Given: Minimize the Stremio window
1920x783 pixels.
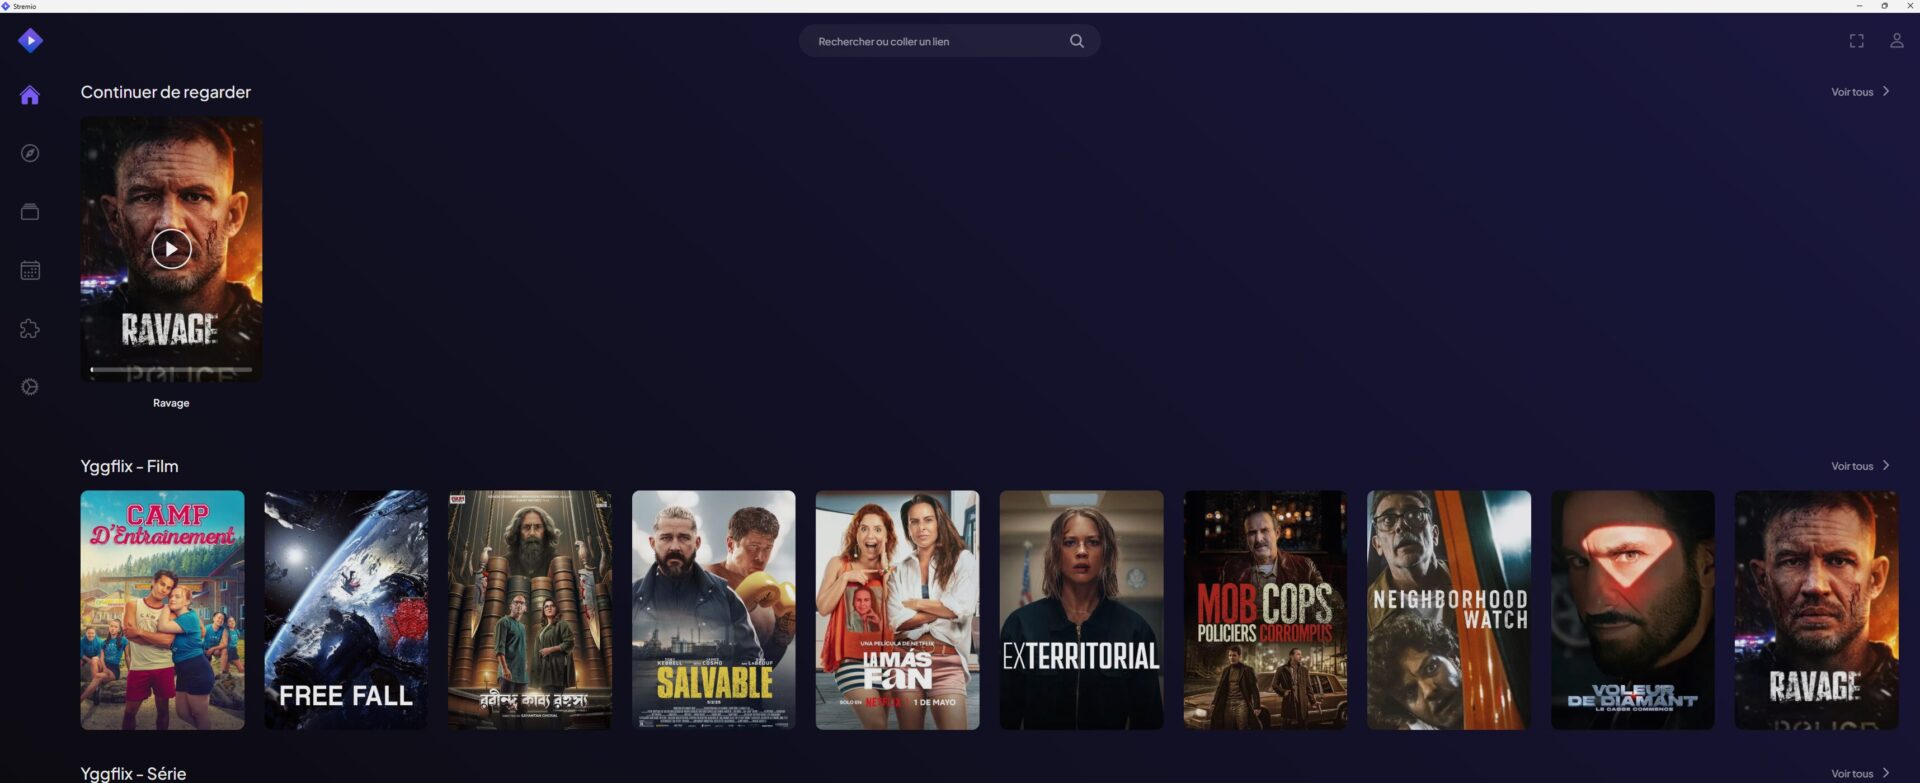Looking at the screenshot, I should pyautogui.click(x=1859, y=6).
